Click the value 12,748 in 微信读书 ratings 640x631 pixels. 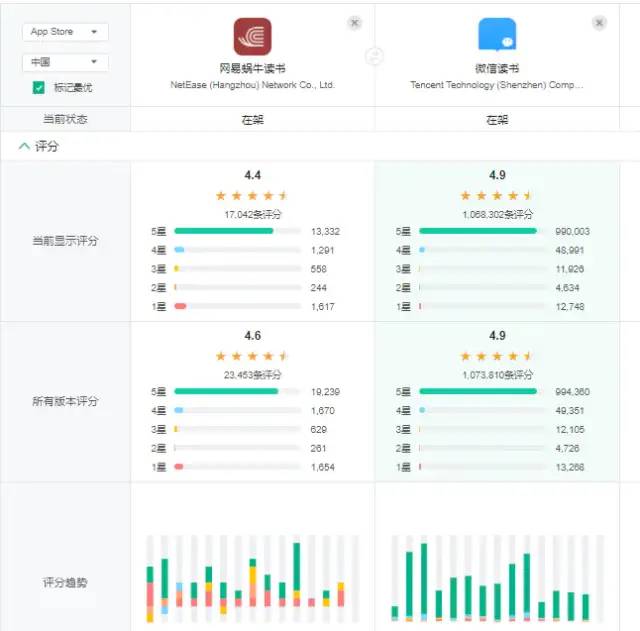tap(570, 307)
